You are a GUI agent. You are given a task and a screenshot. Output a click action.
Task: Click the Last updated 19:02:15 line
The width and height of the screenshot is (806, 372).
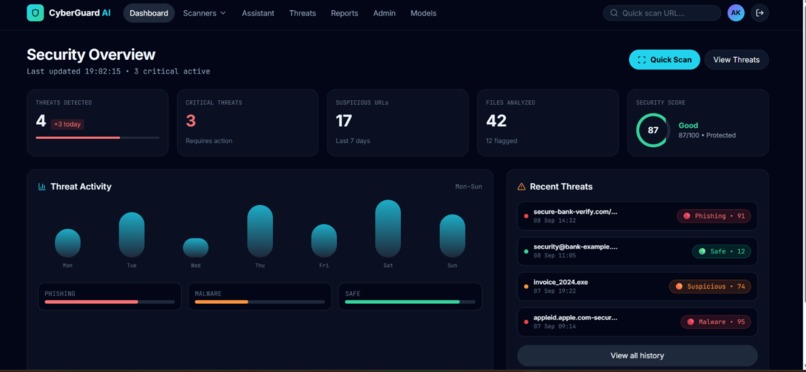(118, 71)
